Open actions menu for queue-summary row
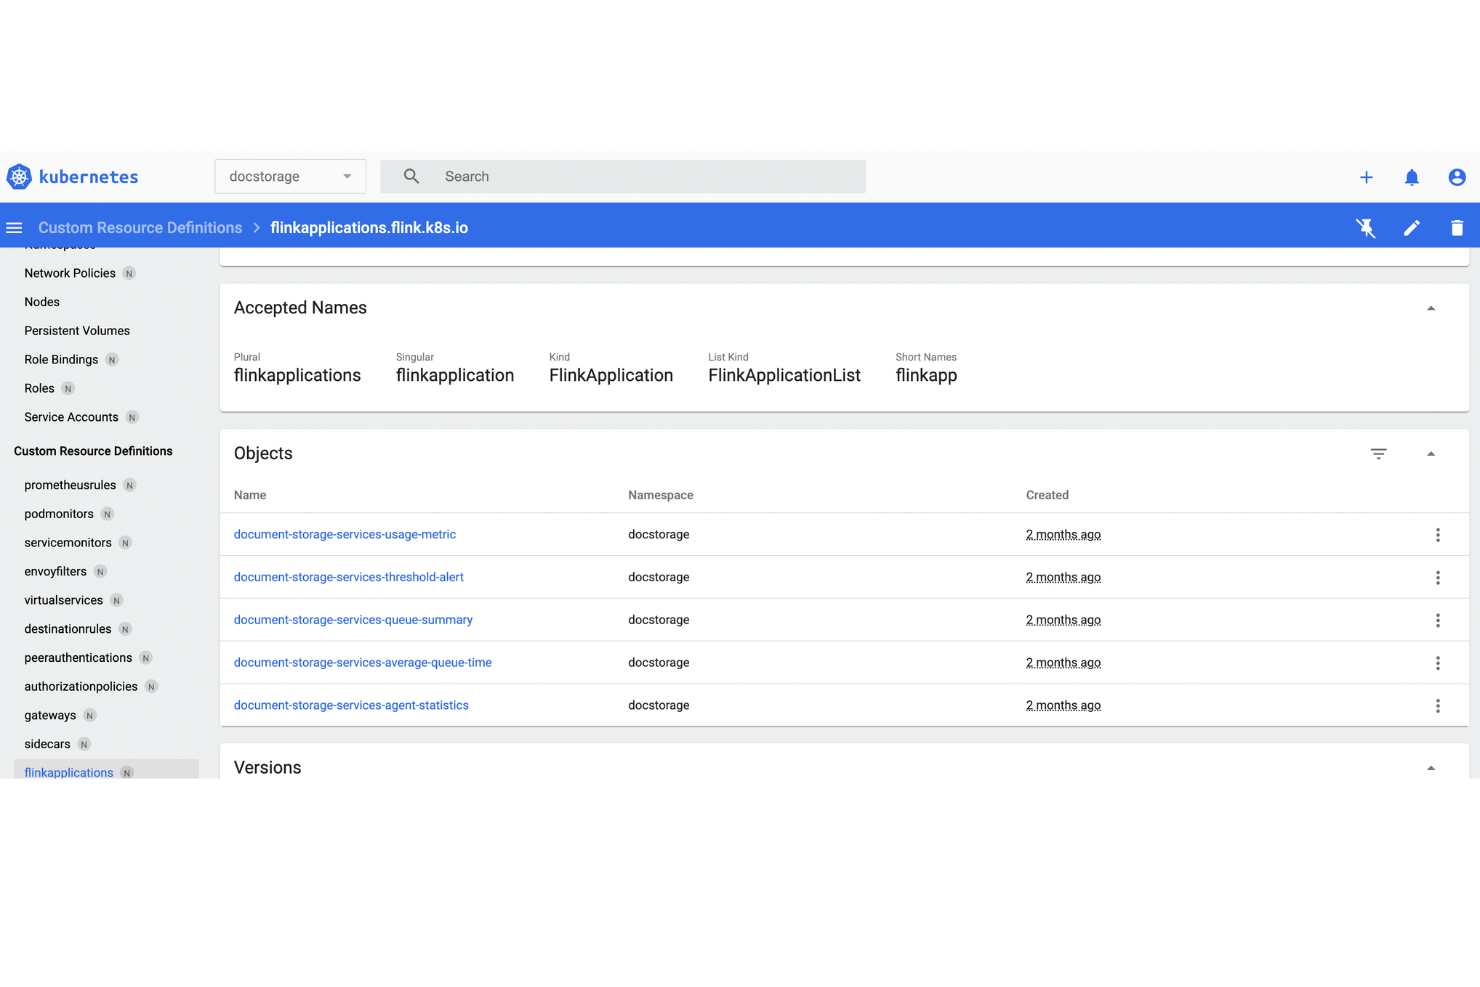This screenshot has height=987, width=1480. click(1438, 620)
